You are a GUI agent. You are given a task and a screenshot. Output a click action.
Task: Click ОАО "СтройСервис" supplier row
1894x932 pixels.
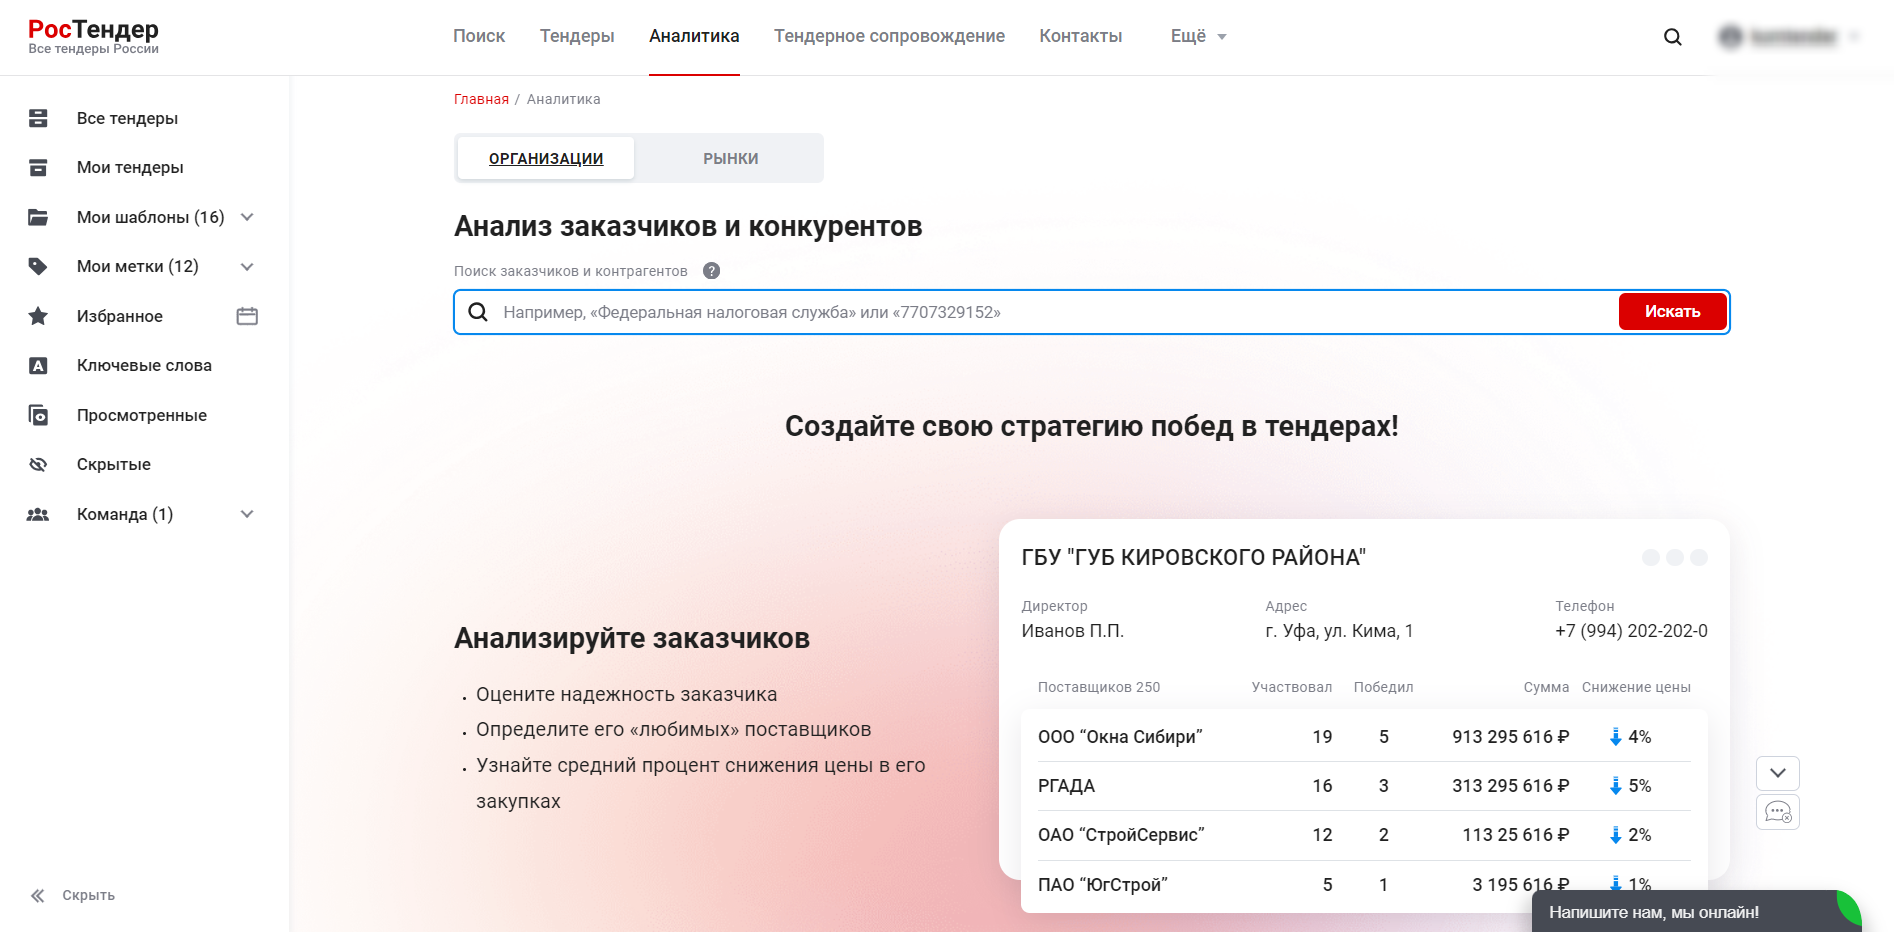pos(1364,835)
